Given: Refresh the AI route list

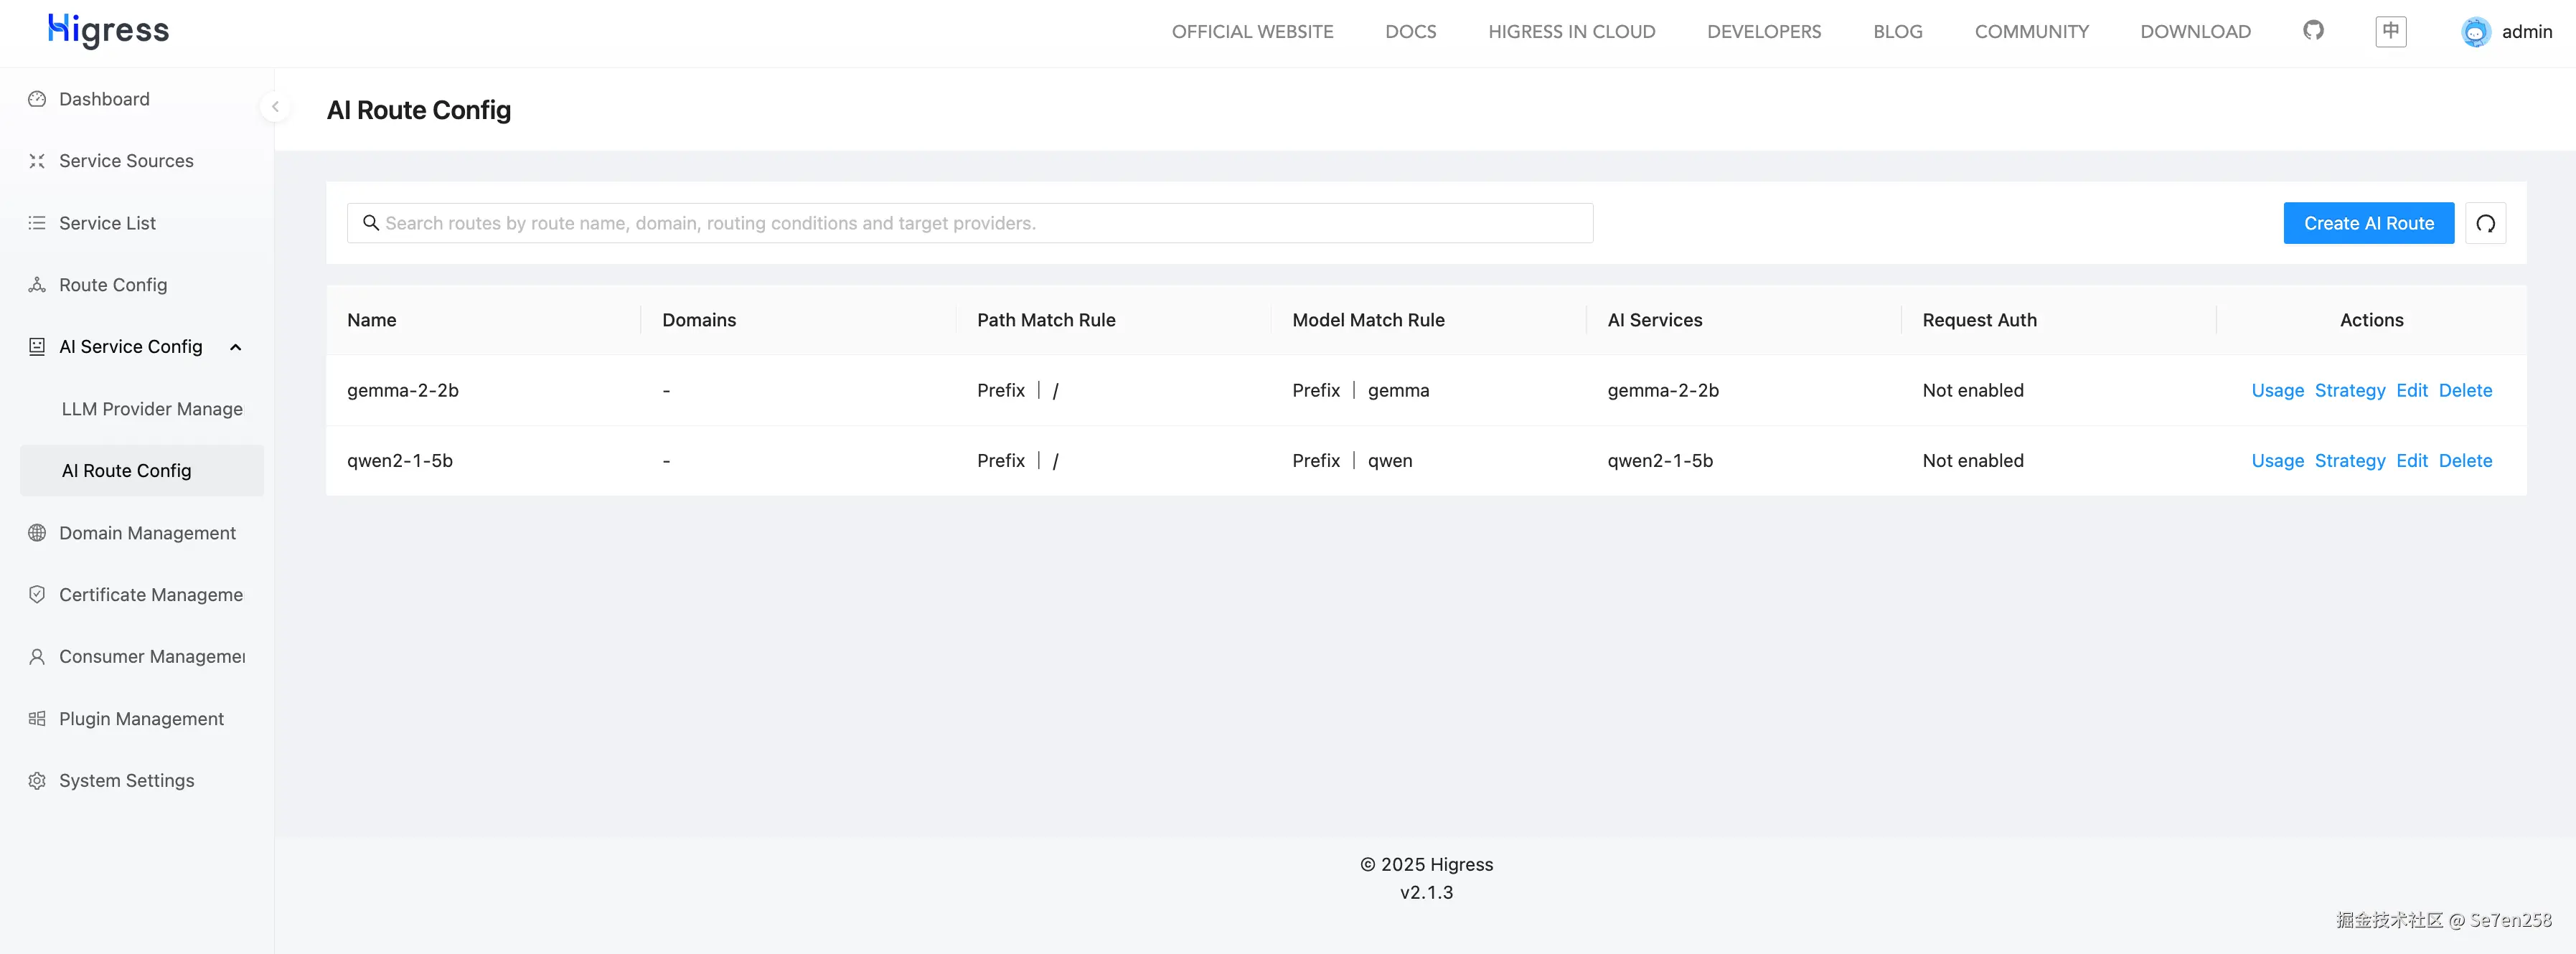Looking at the screenshot, I should (2485, 223).
